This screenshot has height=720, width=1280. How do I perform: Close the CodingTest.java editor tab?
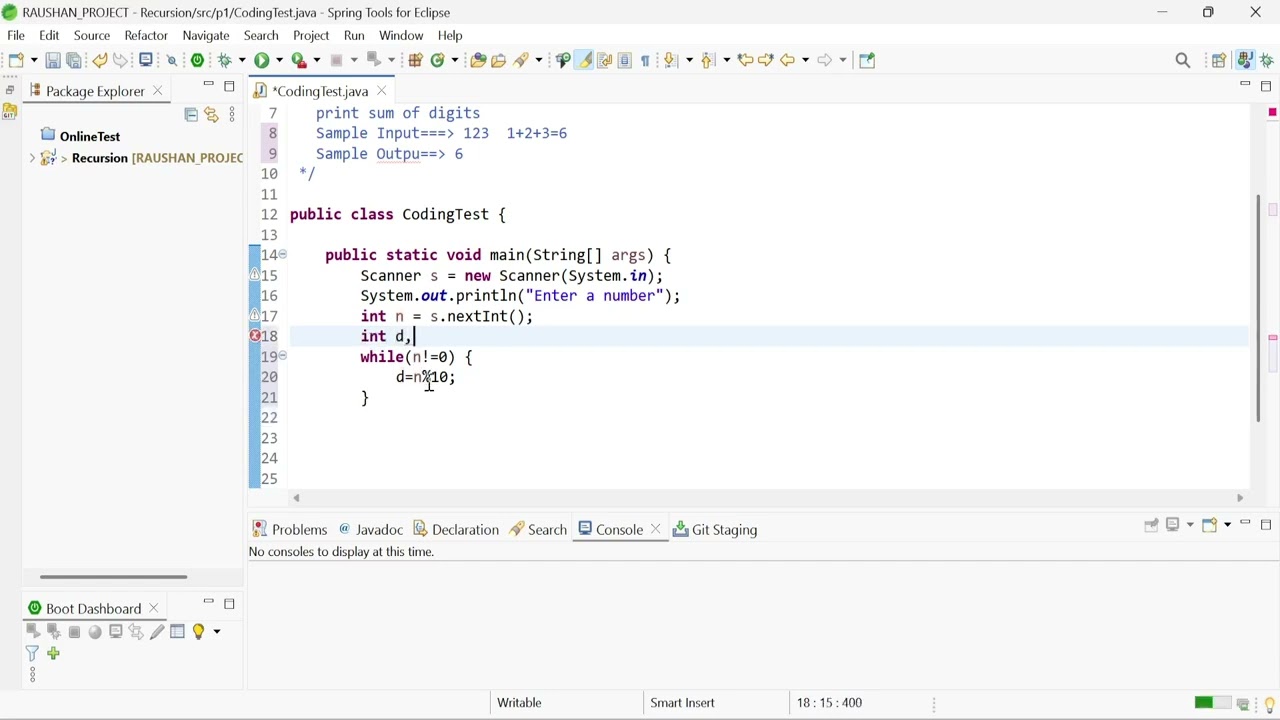pos(381,91)
